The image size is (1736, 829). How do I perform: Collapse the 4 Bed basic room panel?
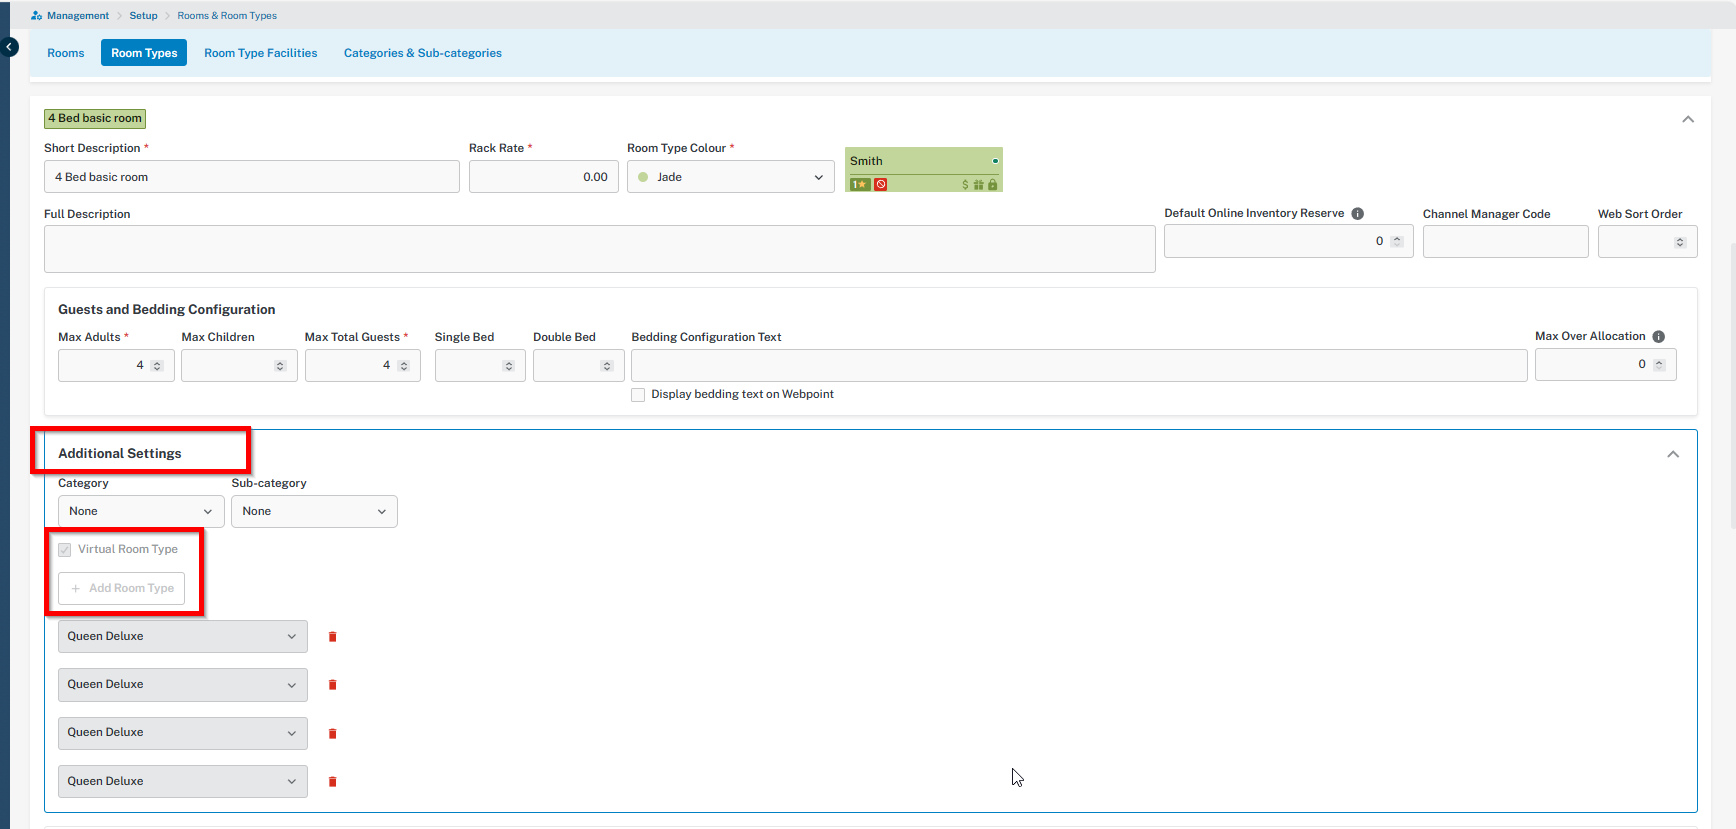1688,119
